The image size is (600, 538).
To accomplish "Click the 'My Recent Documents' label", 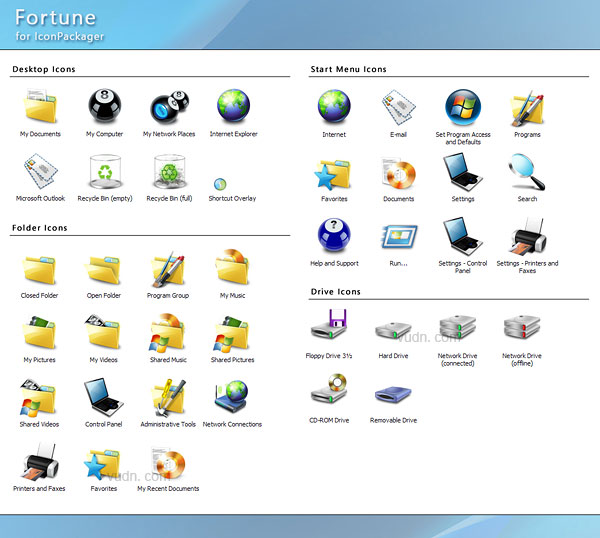I will pos(168,489).
